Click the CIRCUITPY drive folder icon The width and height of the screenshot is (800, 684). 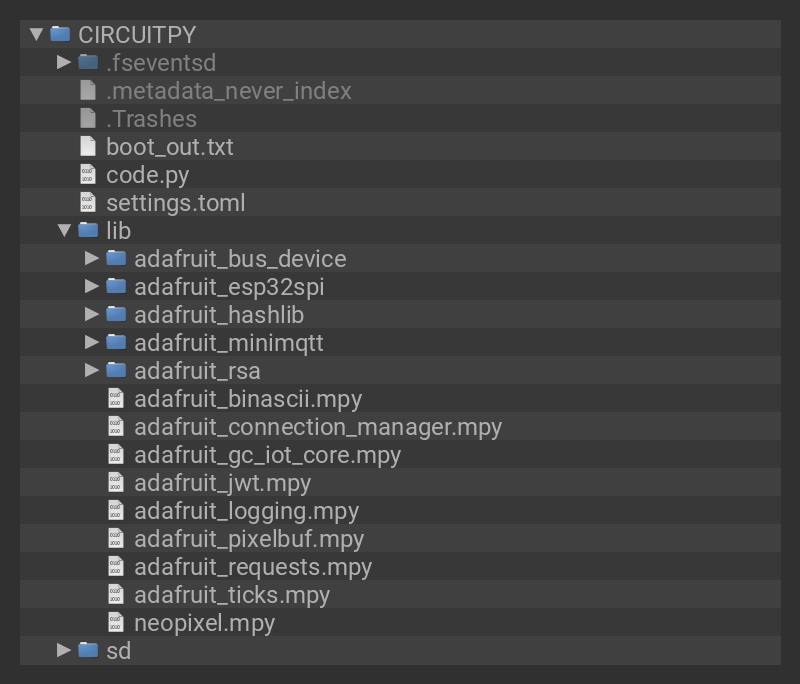click(x=60, y=34)
